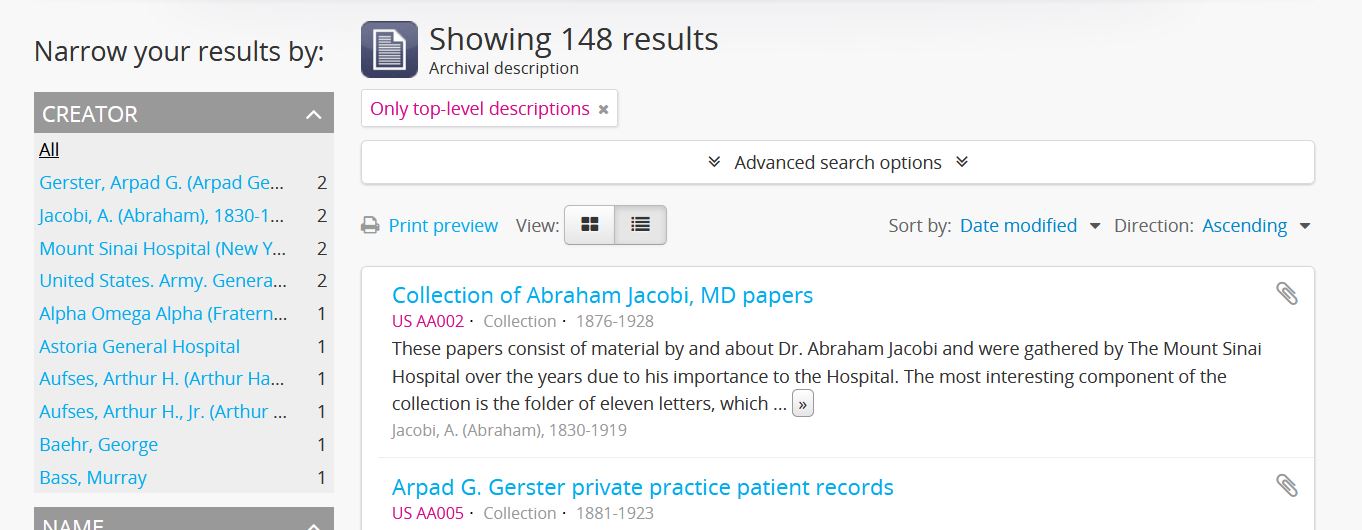Filter by Mount Sinai Hospital creator

click(x=162, y=249)
